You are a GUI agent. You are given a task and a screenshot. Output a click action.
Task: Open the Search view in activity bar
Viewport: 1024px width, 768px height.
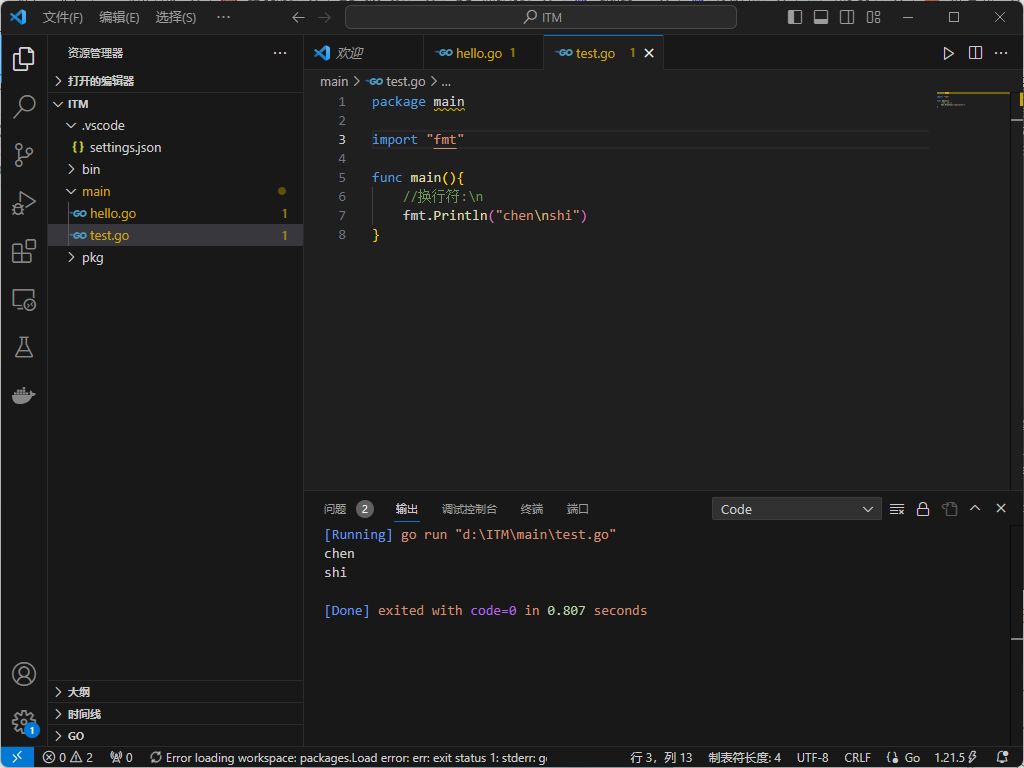pyautogui.click(x=24, y=107)
